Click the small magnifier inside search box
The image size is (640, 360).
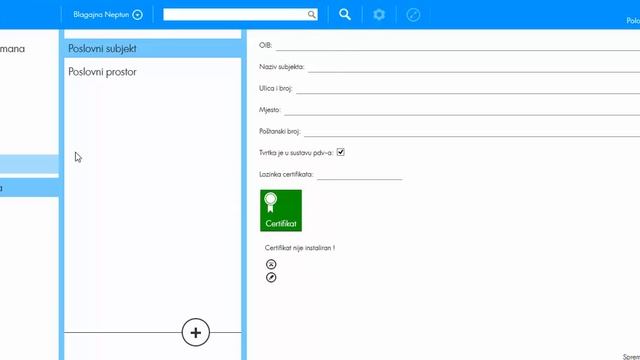[x=311, y=15]
